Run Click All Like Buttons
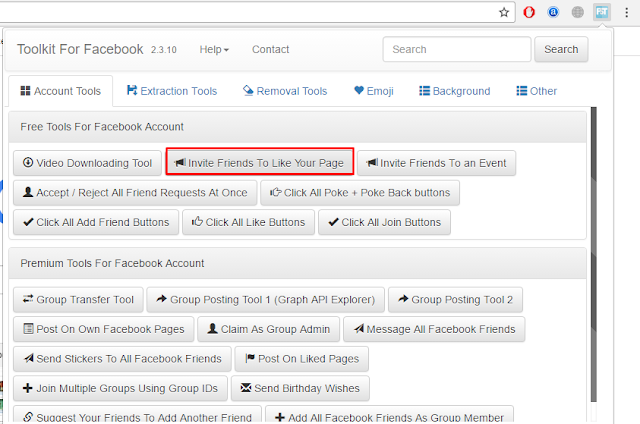 pos(249,222)
